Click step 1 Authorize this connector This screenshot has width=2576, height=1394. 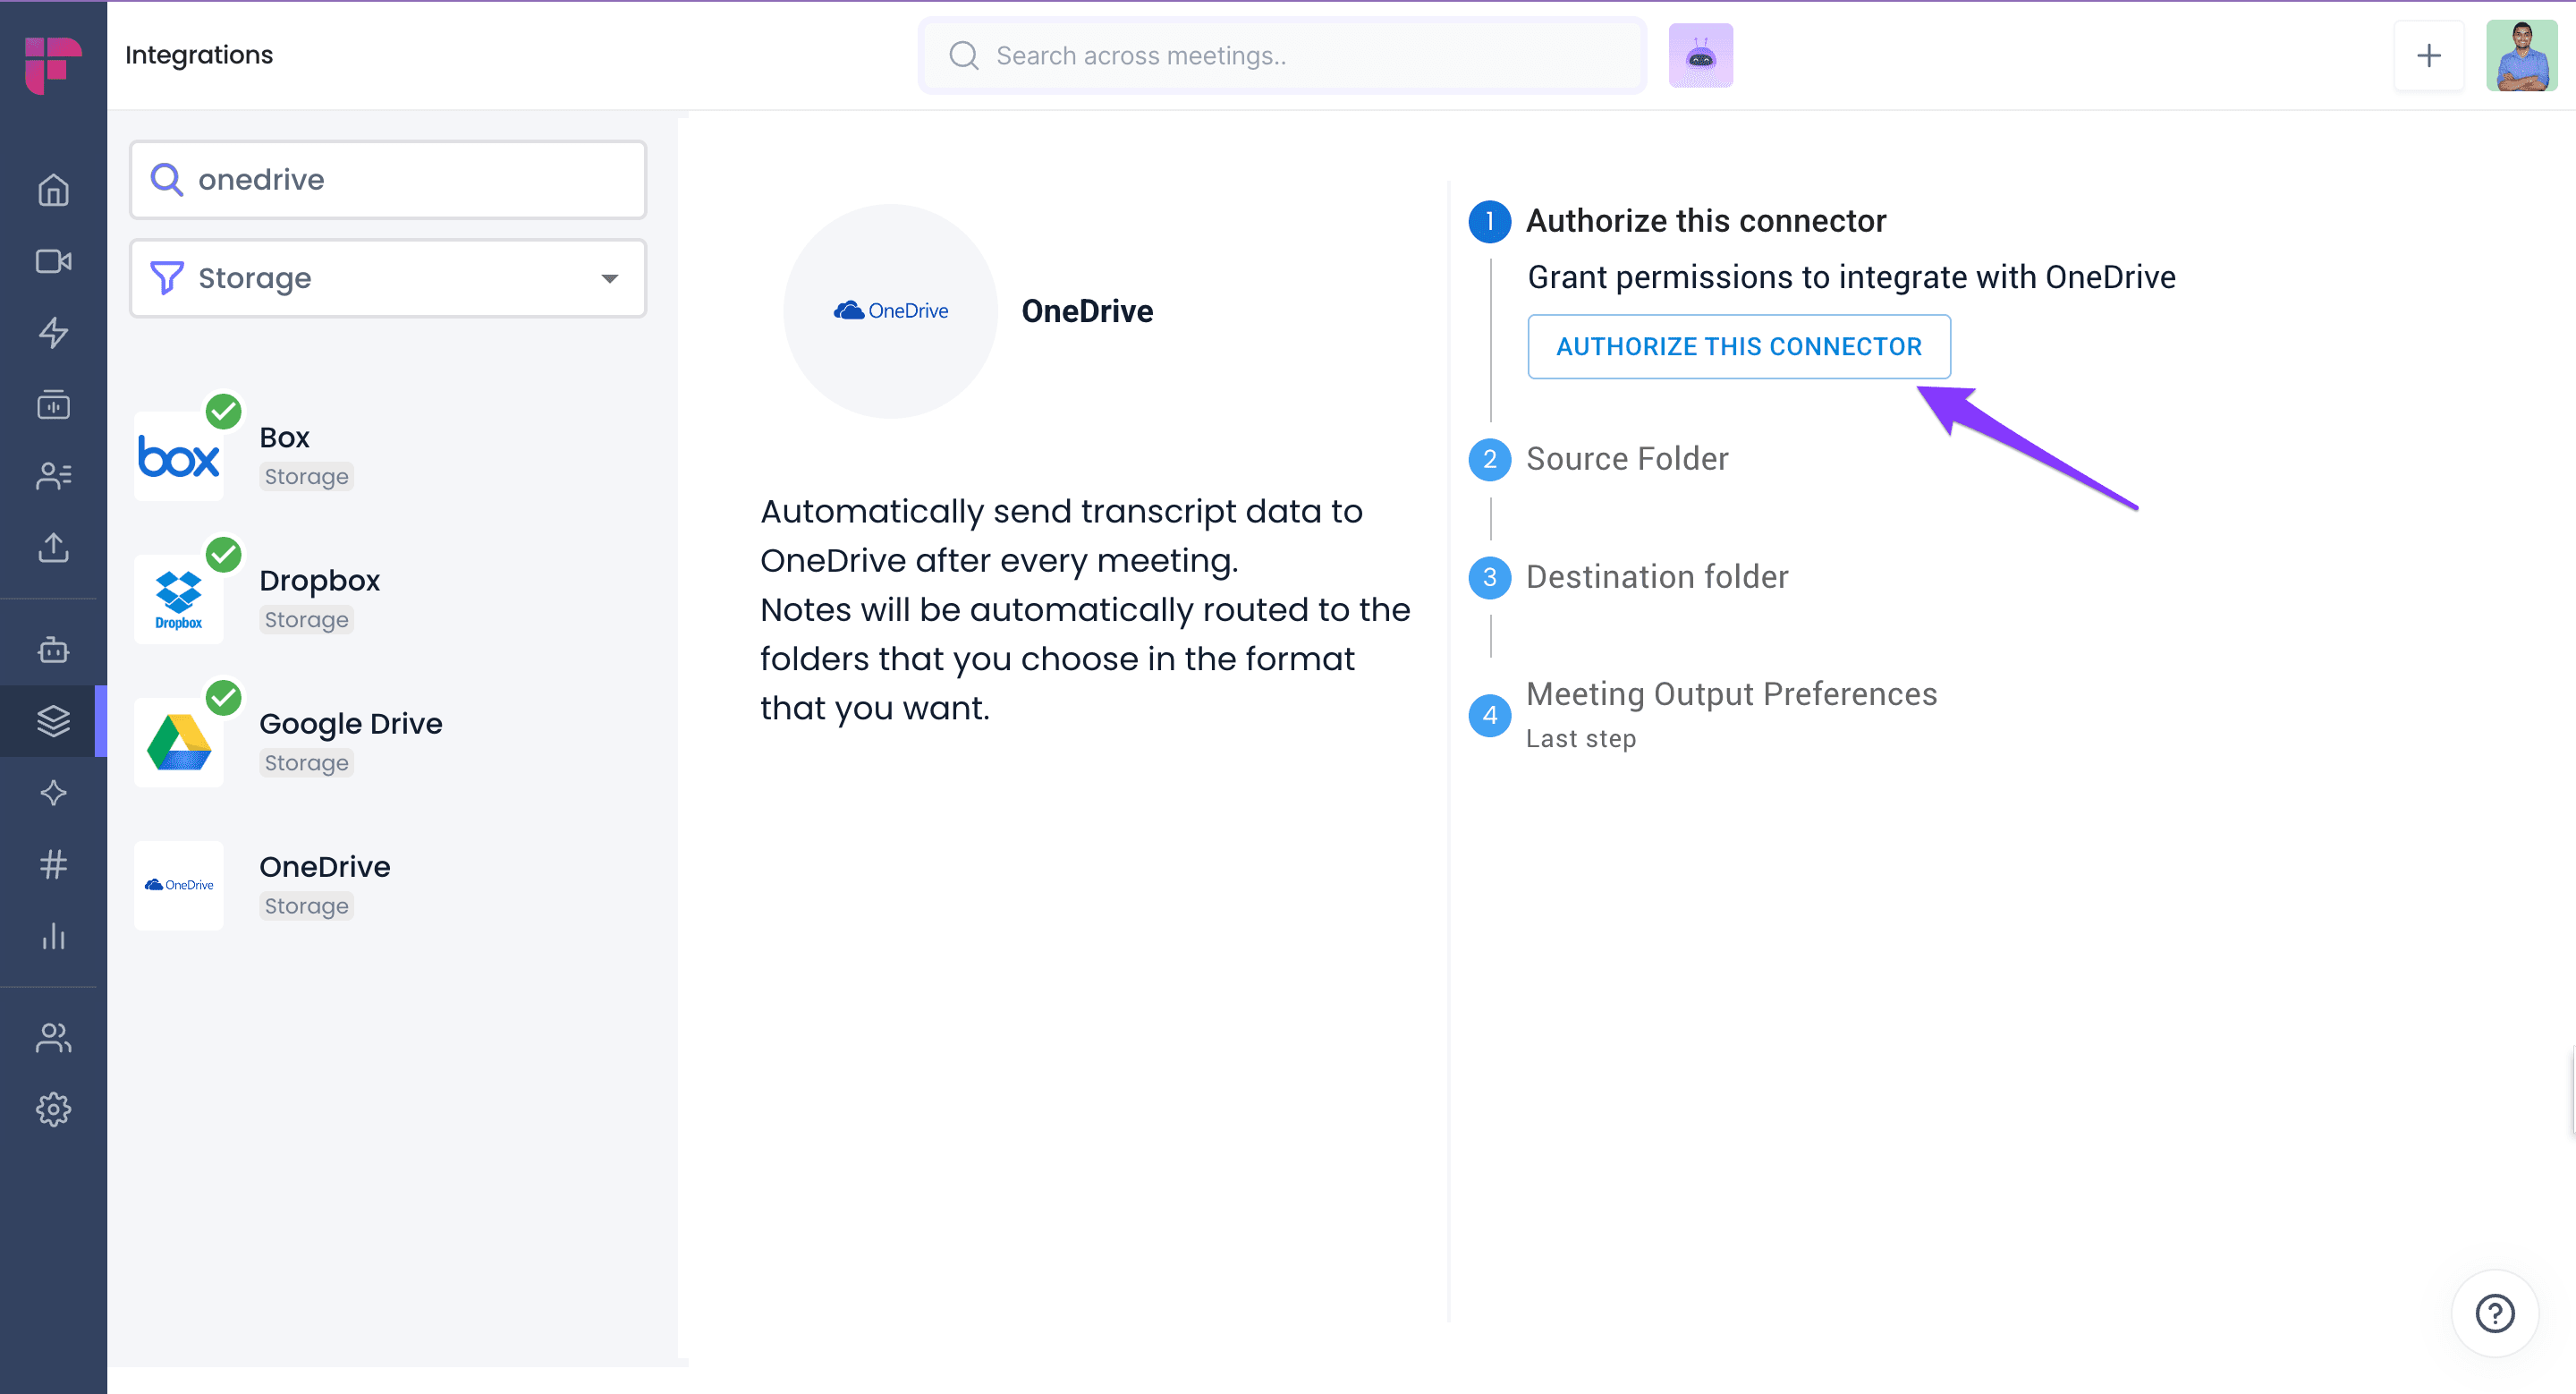[1706, 221]
